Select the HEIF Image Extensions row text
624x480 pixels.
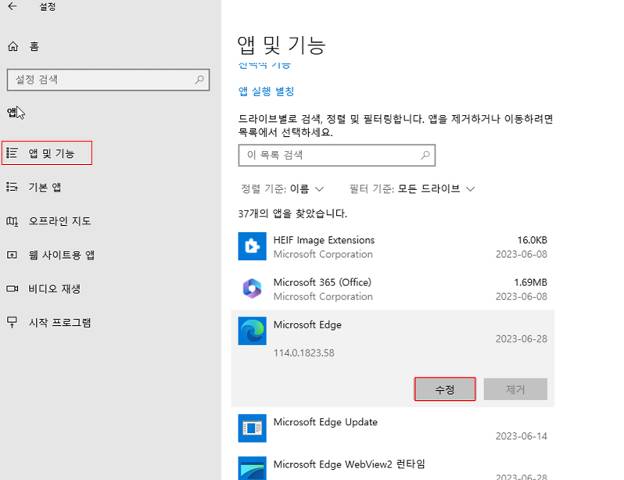point(324,240)
